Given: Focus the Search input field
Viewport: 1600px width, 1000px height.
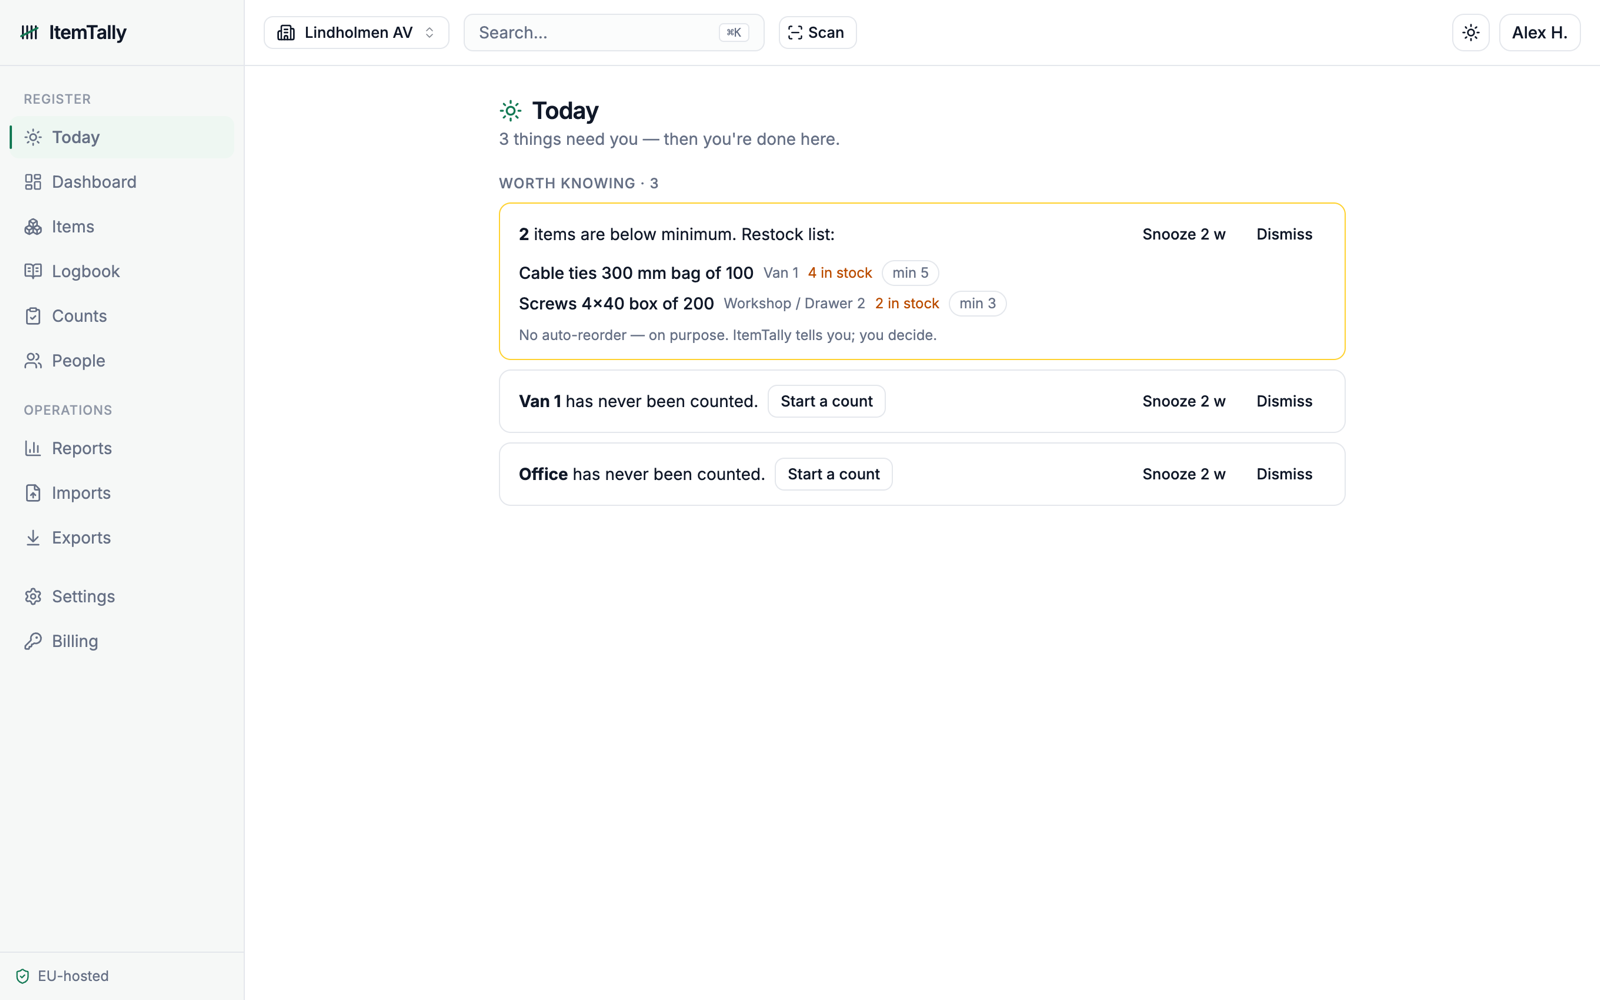Looking at the screenshot, I should click(614, 33).
